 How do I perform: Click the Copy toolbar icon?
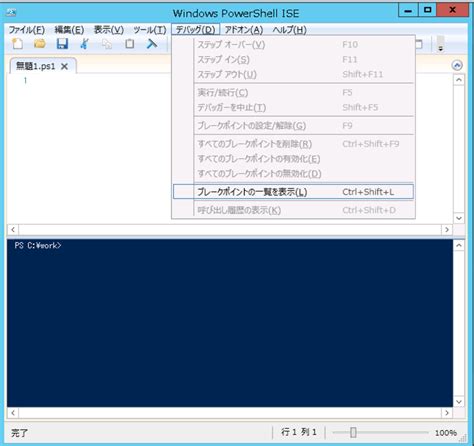pos(107,44)
